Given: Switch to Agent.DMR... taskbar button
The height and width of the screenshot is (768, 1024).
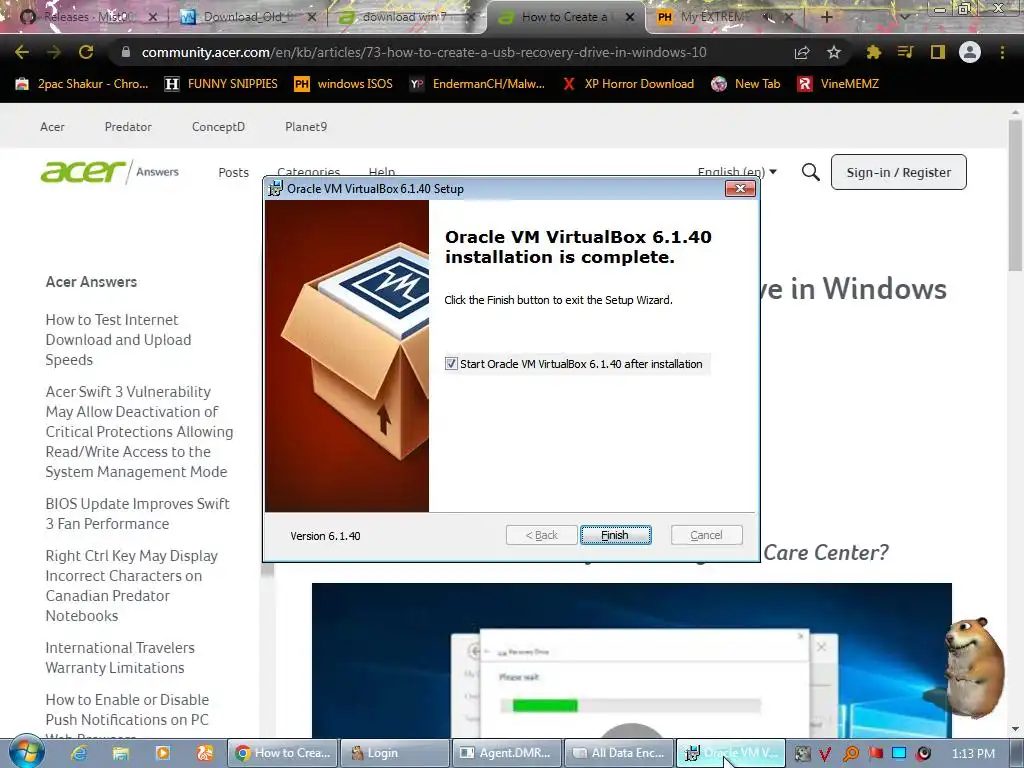Looking at the screenshot, I should (x=507, y=753).
